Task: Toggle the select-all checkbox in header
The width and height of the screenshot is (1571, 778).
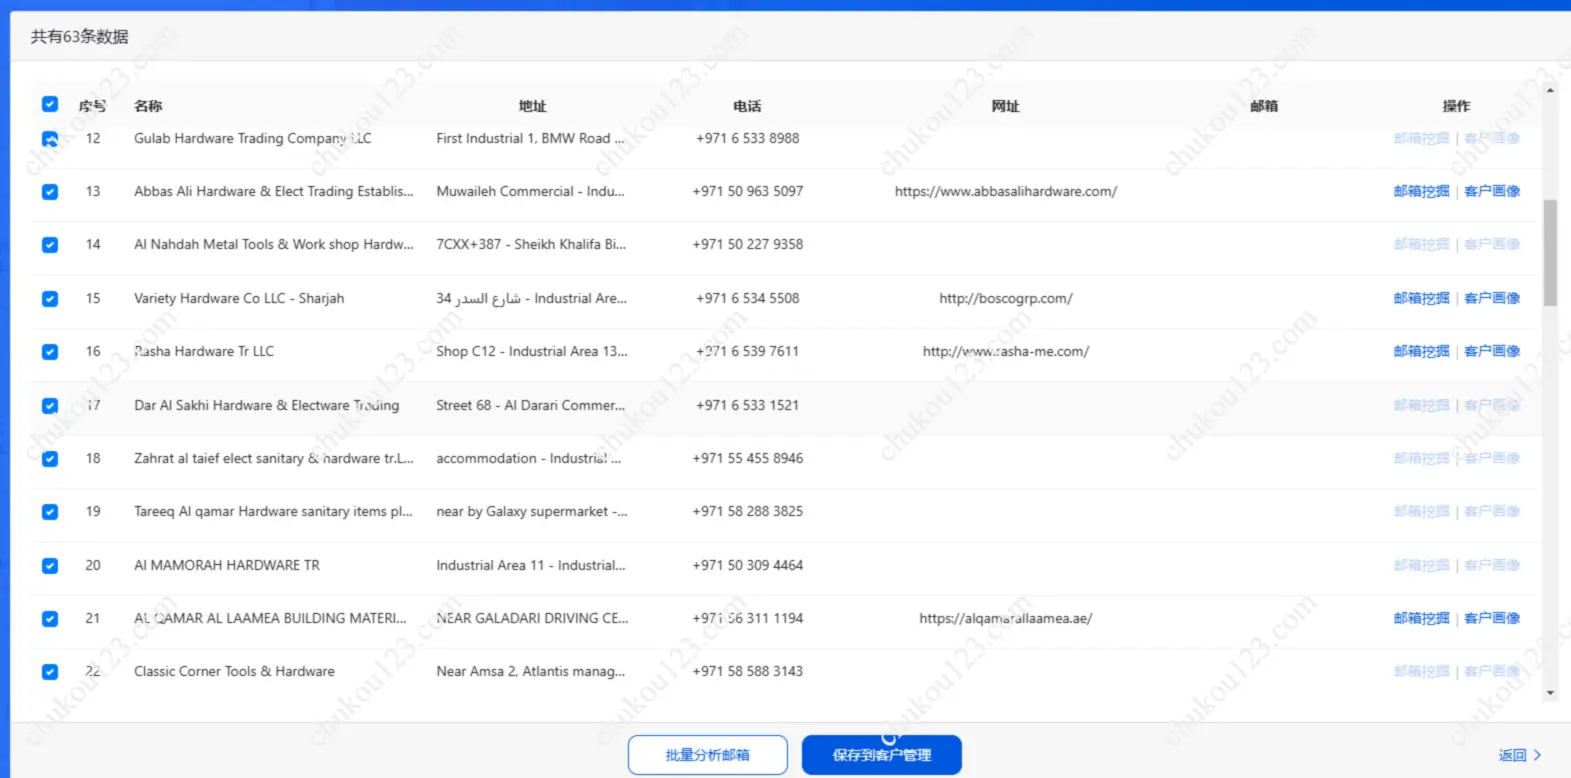Action: click(x=50, y=104)
